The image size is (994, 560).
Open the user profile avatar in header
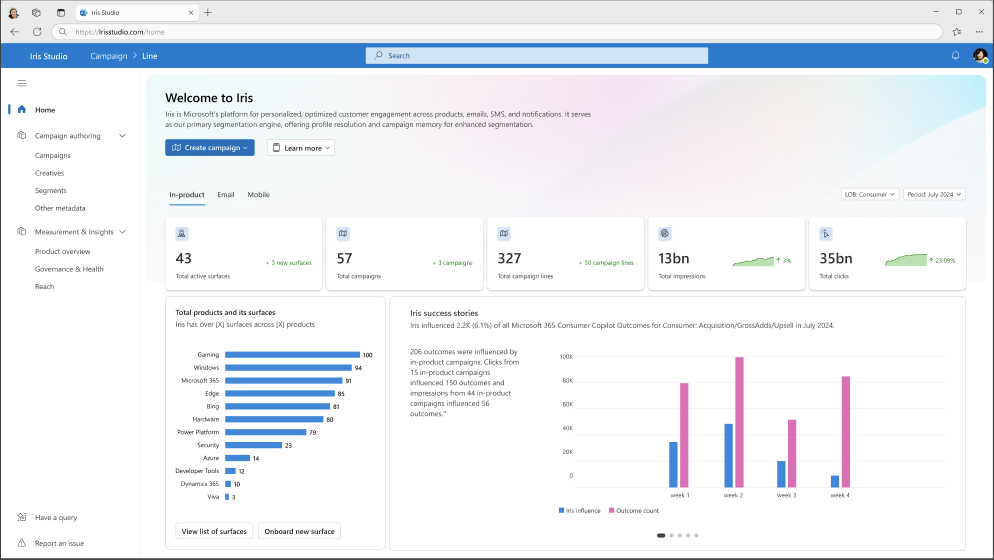coord(980,56)
